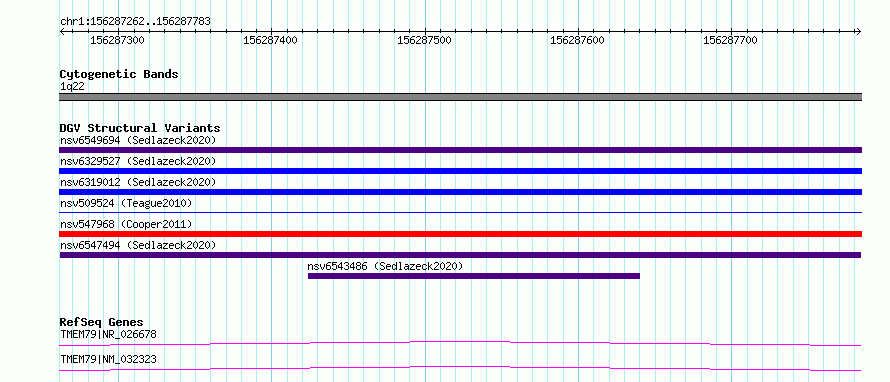Select the red nsv547968 variant bar

pyautogui.click(x=460, y=234)
